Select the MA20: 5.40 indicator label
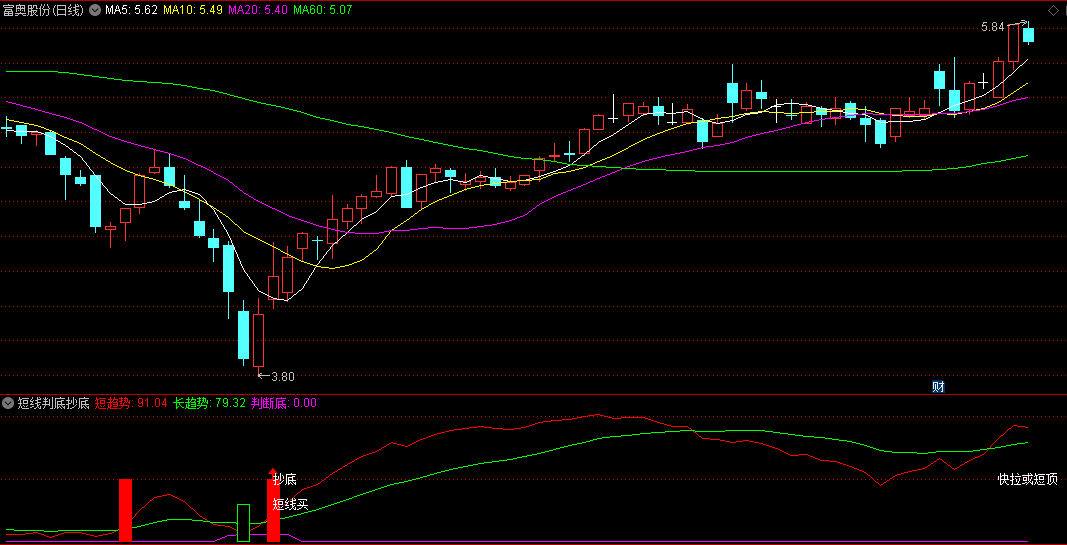1067x545 pixels. (257, 10)
